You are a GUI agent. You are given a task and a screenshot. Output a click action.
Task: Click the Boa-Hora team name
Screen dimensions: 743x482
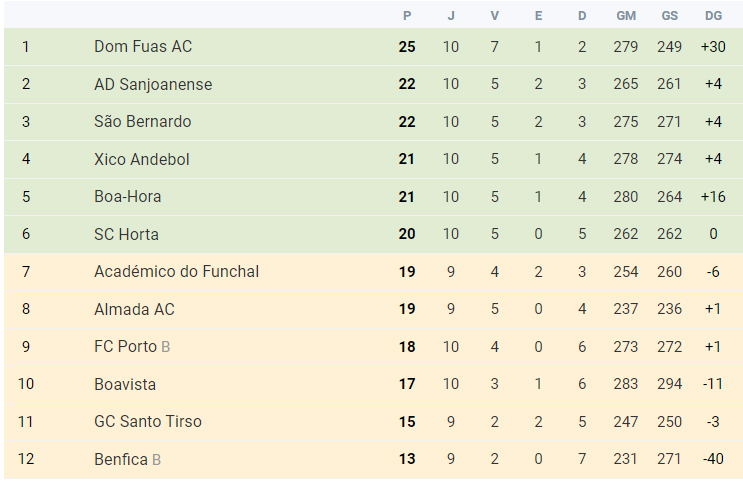[x=127, y=197]
